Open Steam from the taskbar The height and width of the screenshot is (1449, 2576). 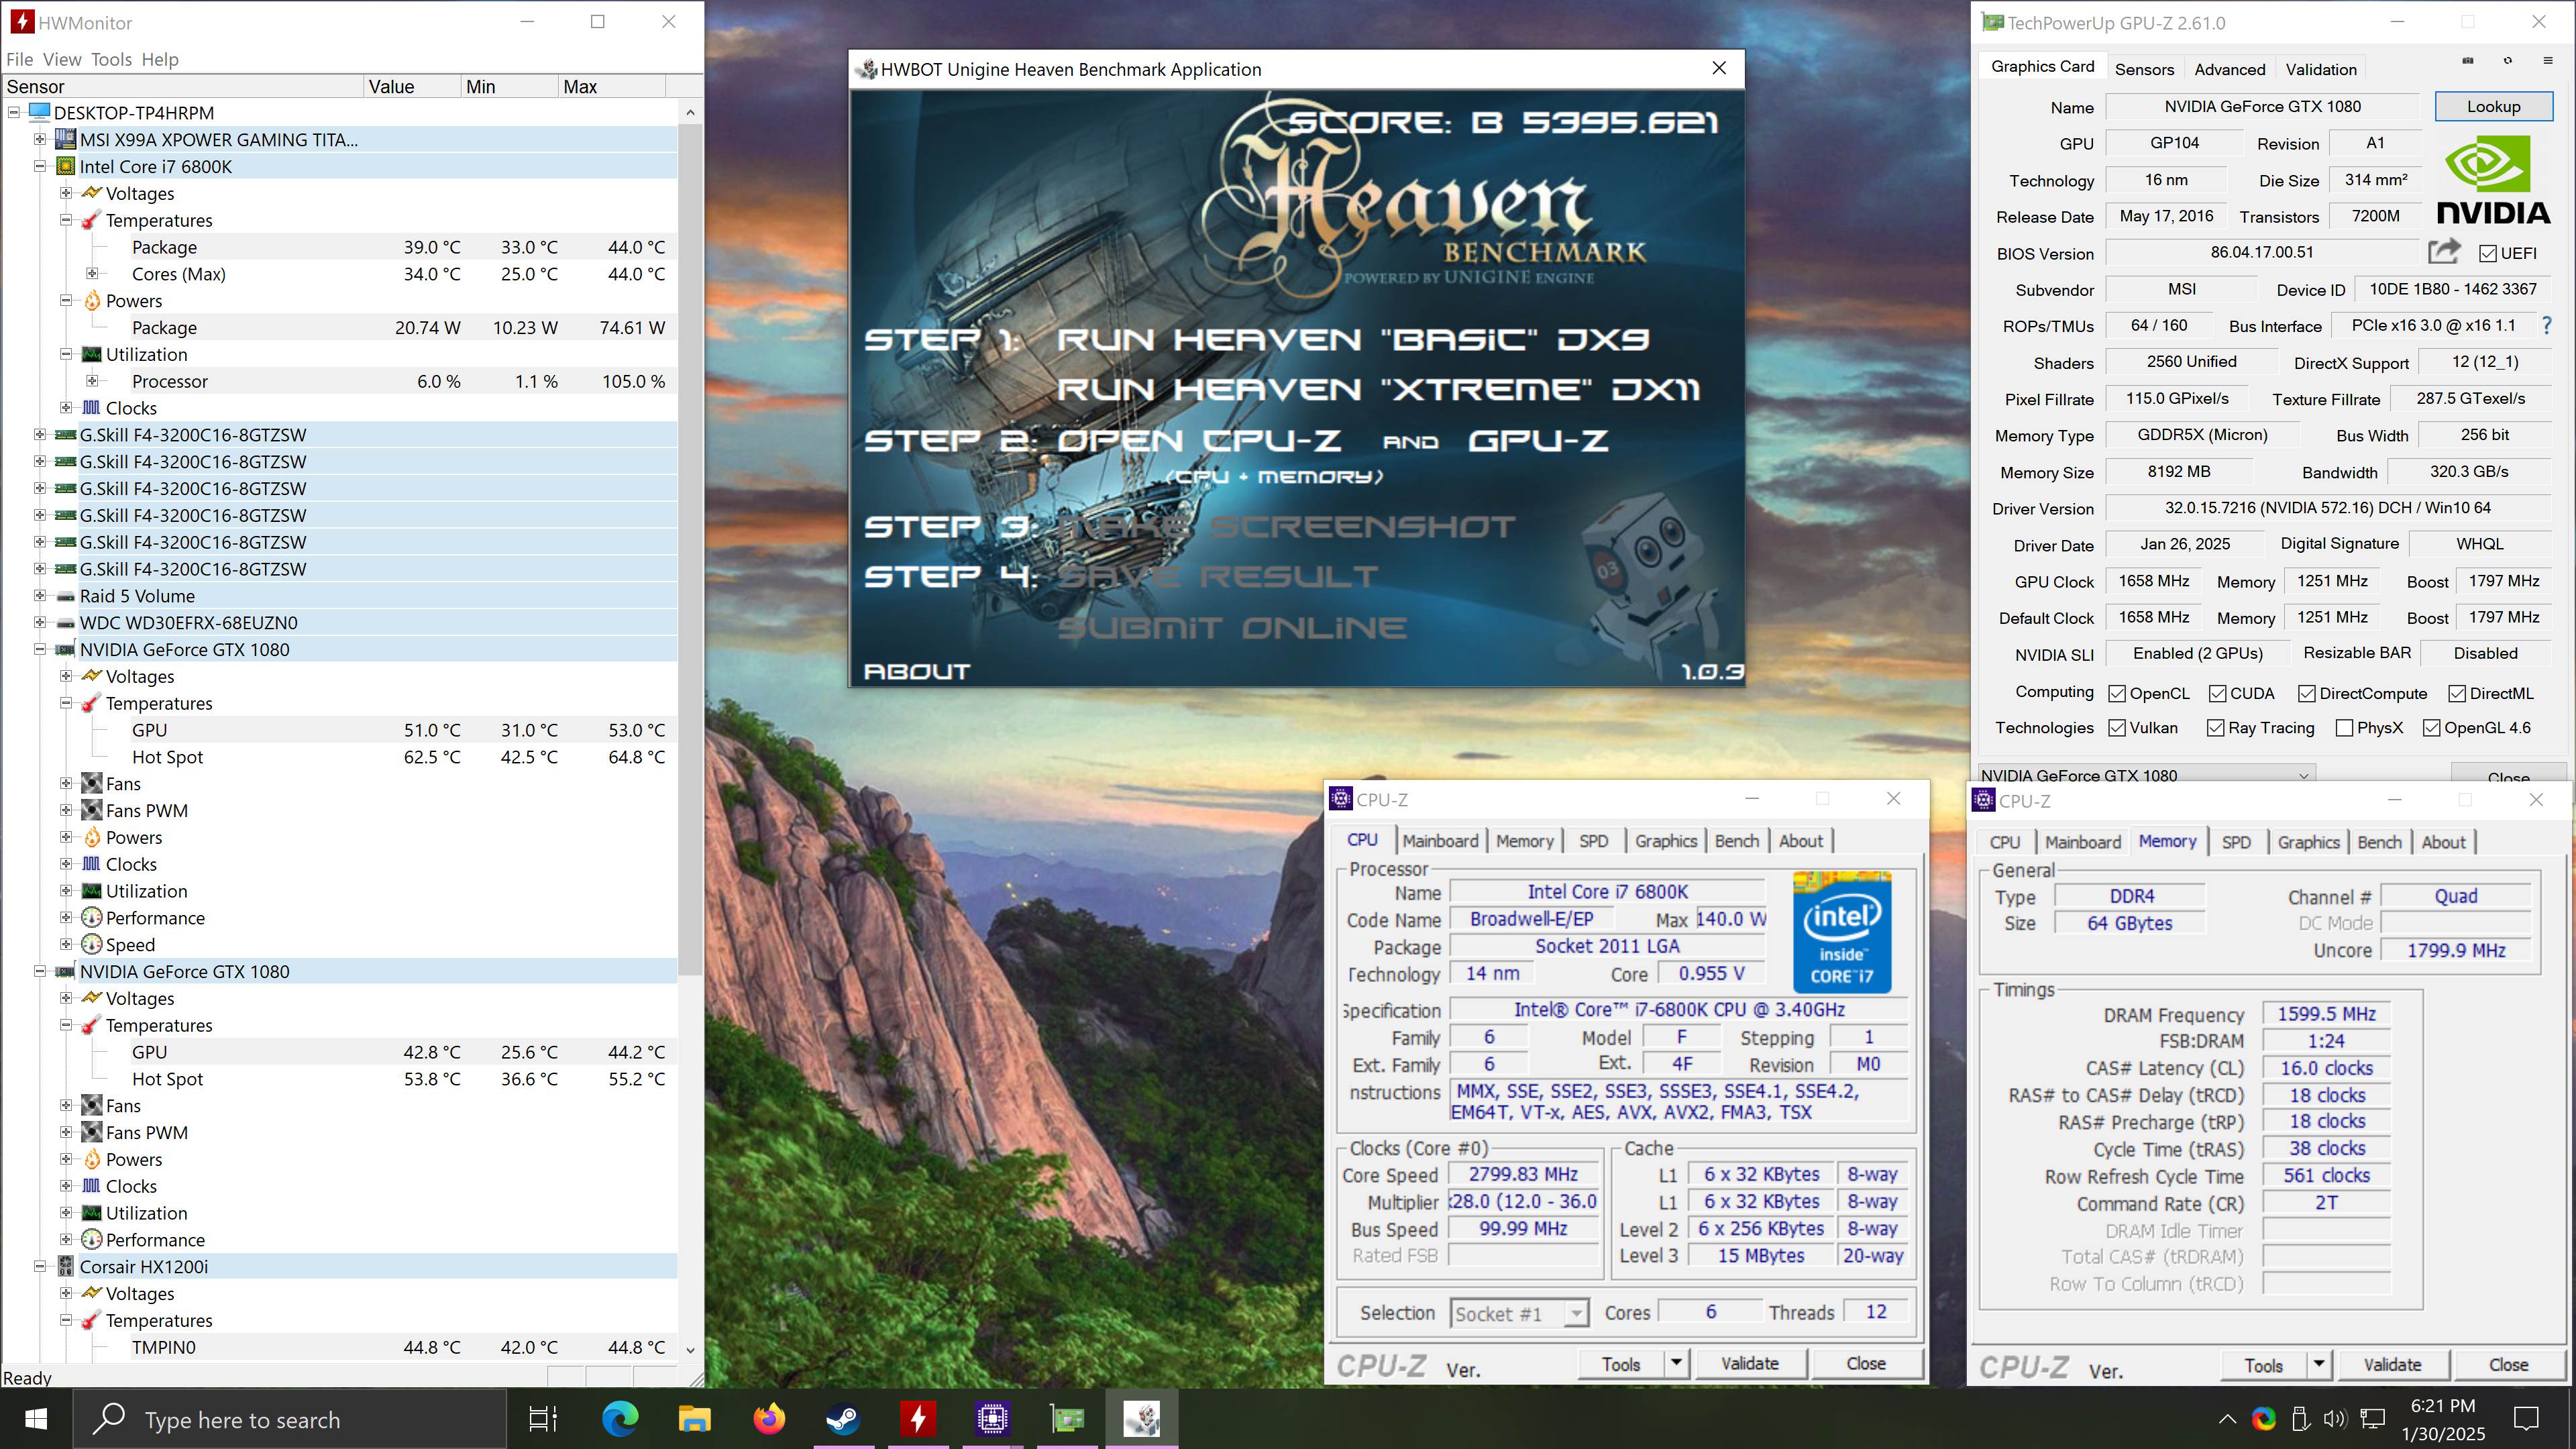tap(843, 1419)
